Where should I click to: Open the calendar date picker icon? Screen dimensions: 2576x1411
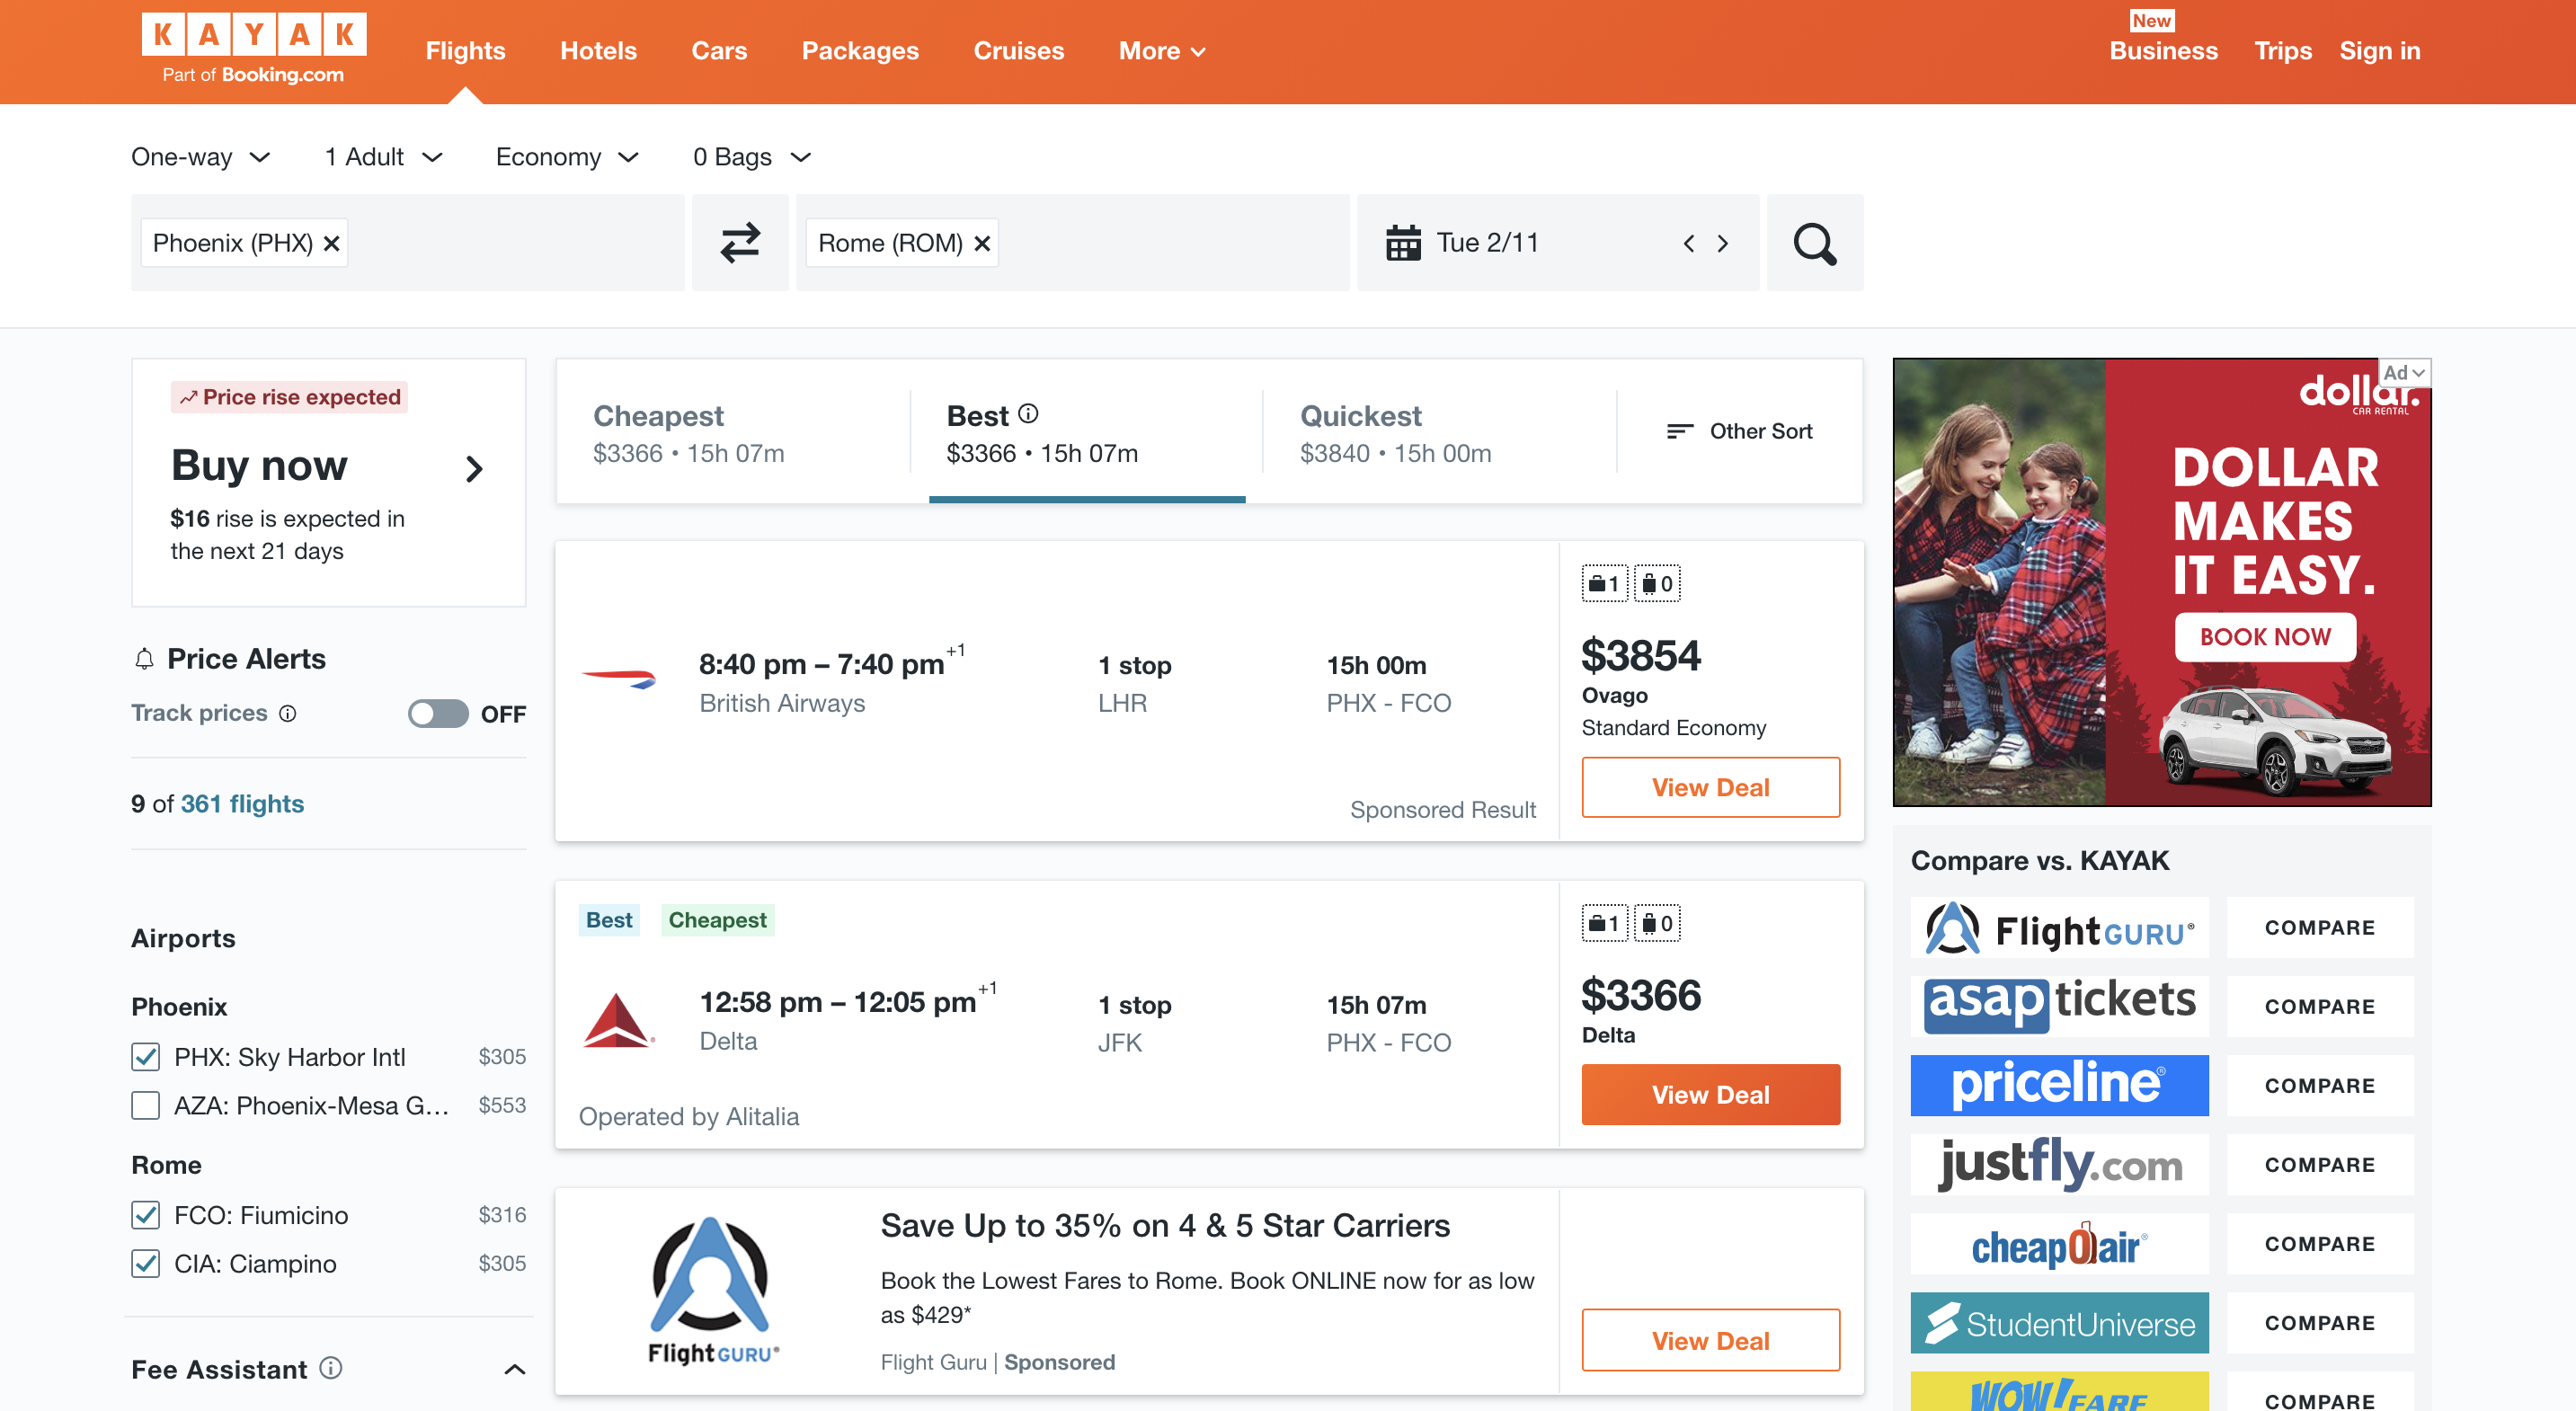pyautogui.click(x=1403, y=243)
